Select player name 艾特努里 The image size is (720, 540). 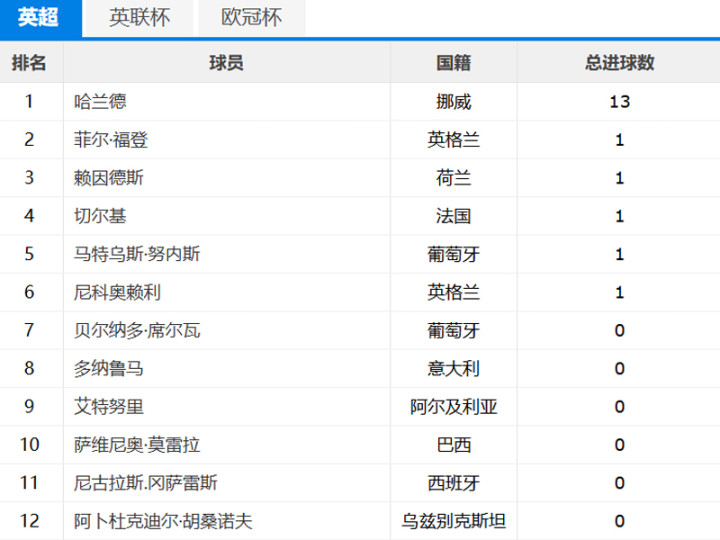109,406
